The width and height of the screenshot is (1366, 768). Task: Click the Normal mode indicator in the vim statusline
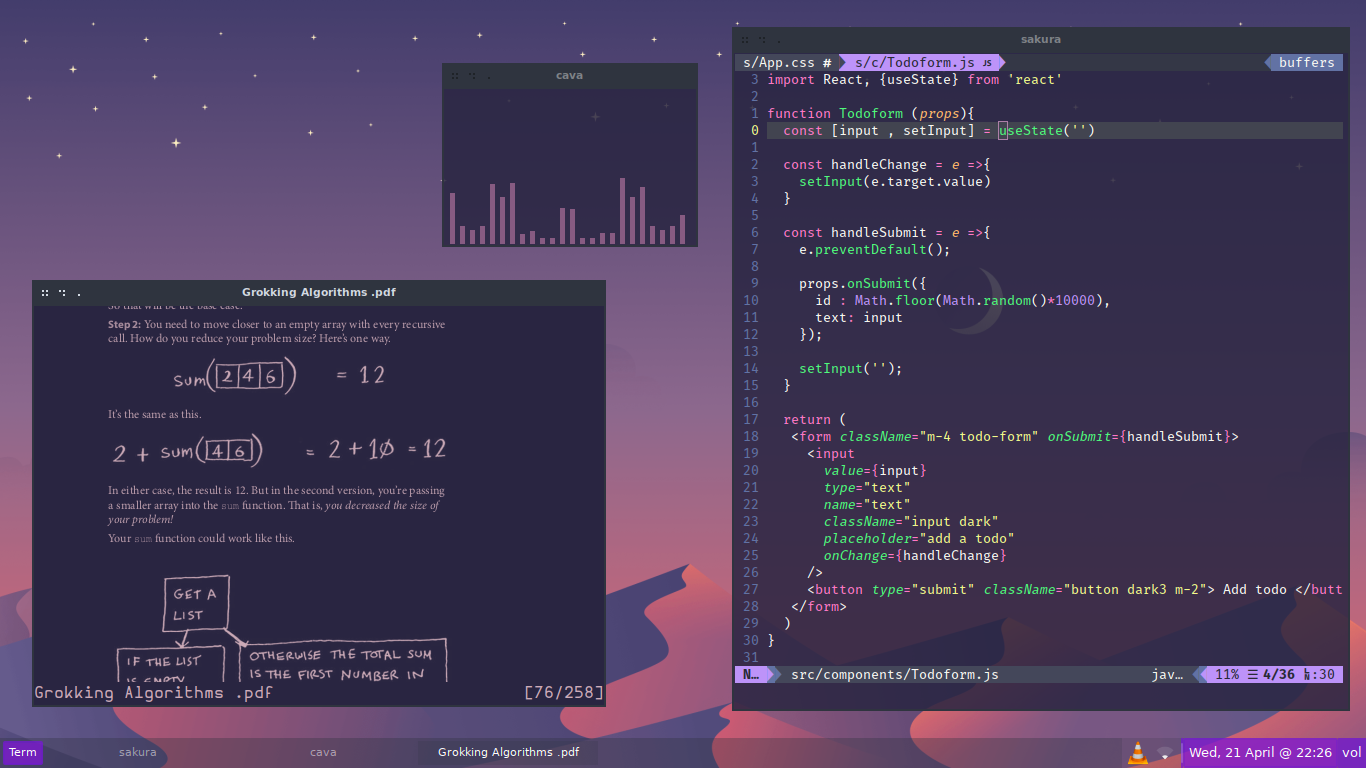751,675
